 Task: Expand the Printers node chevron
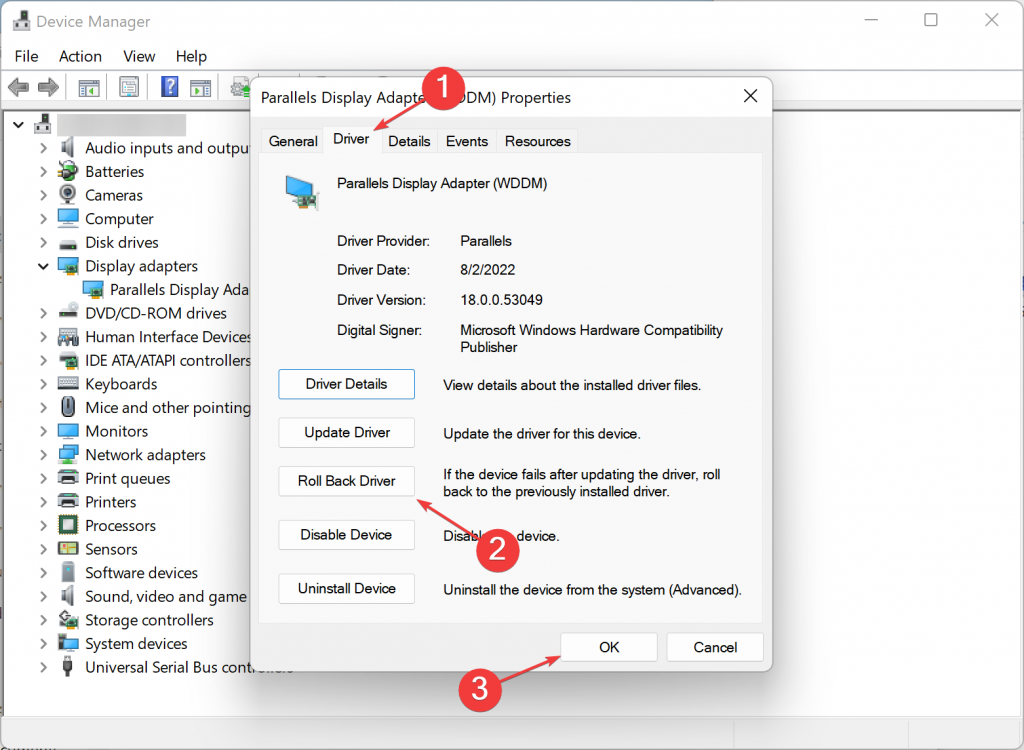(43, 502)
